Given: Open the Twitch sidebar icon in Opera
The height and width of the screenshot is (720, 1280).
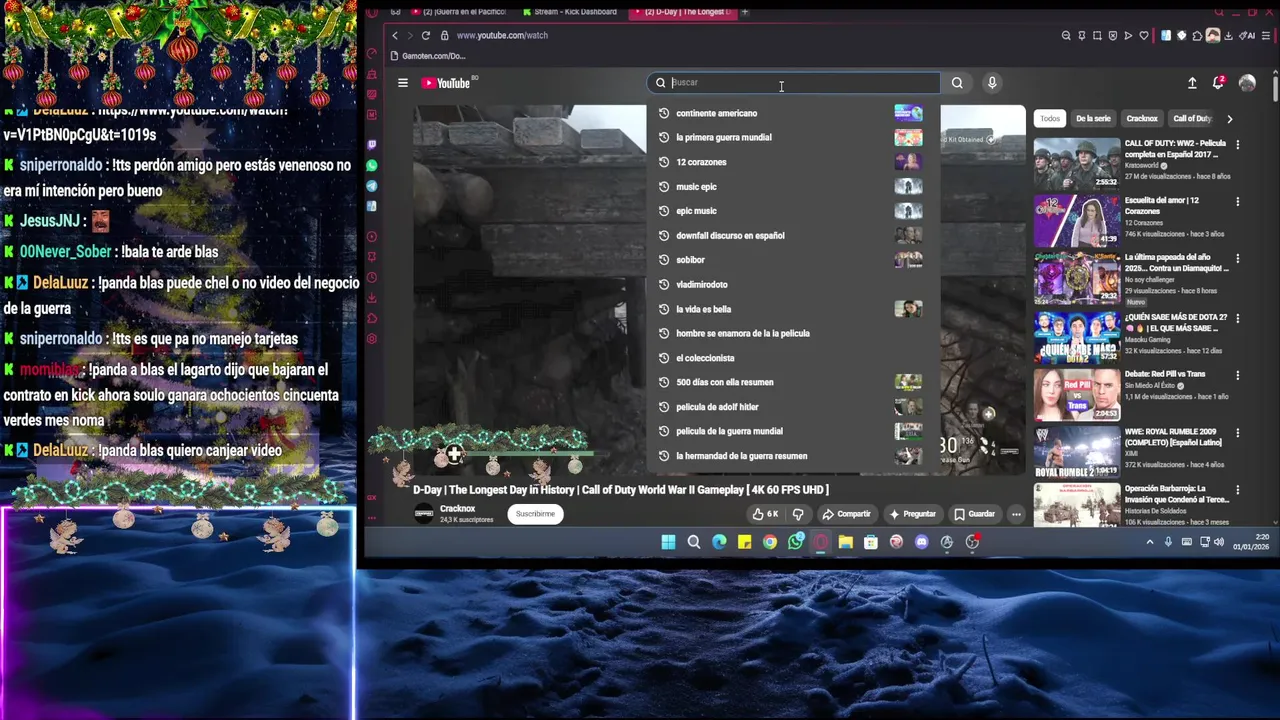Looking at the screenshot, I should (x=372, y=145).
